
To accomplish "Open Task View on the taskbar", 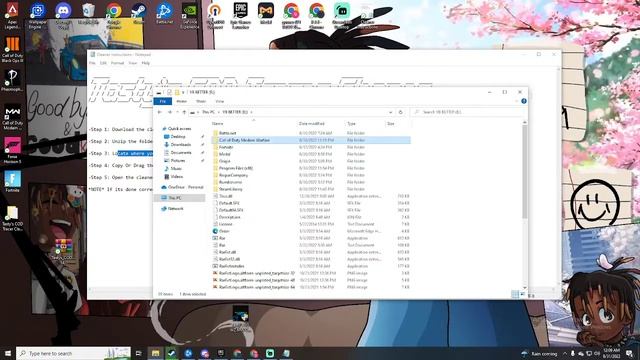I will 138,353.
